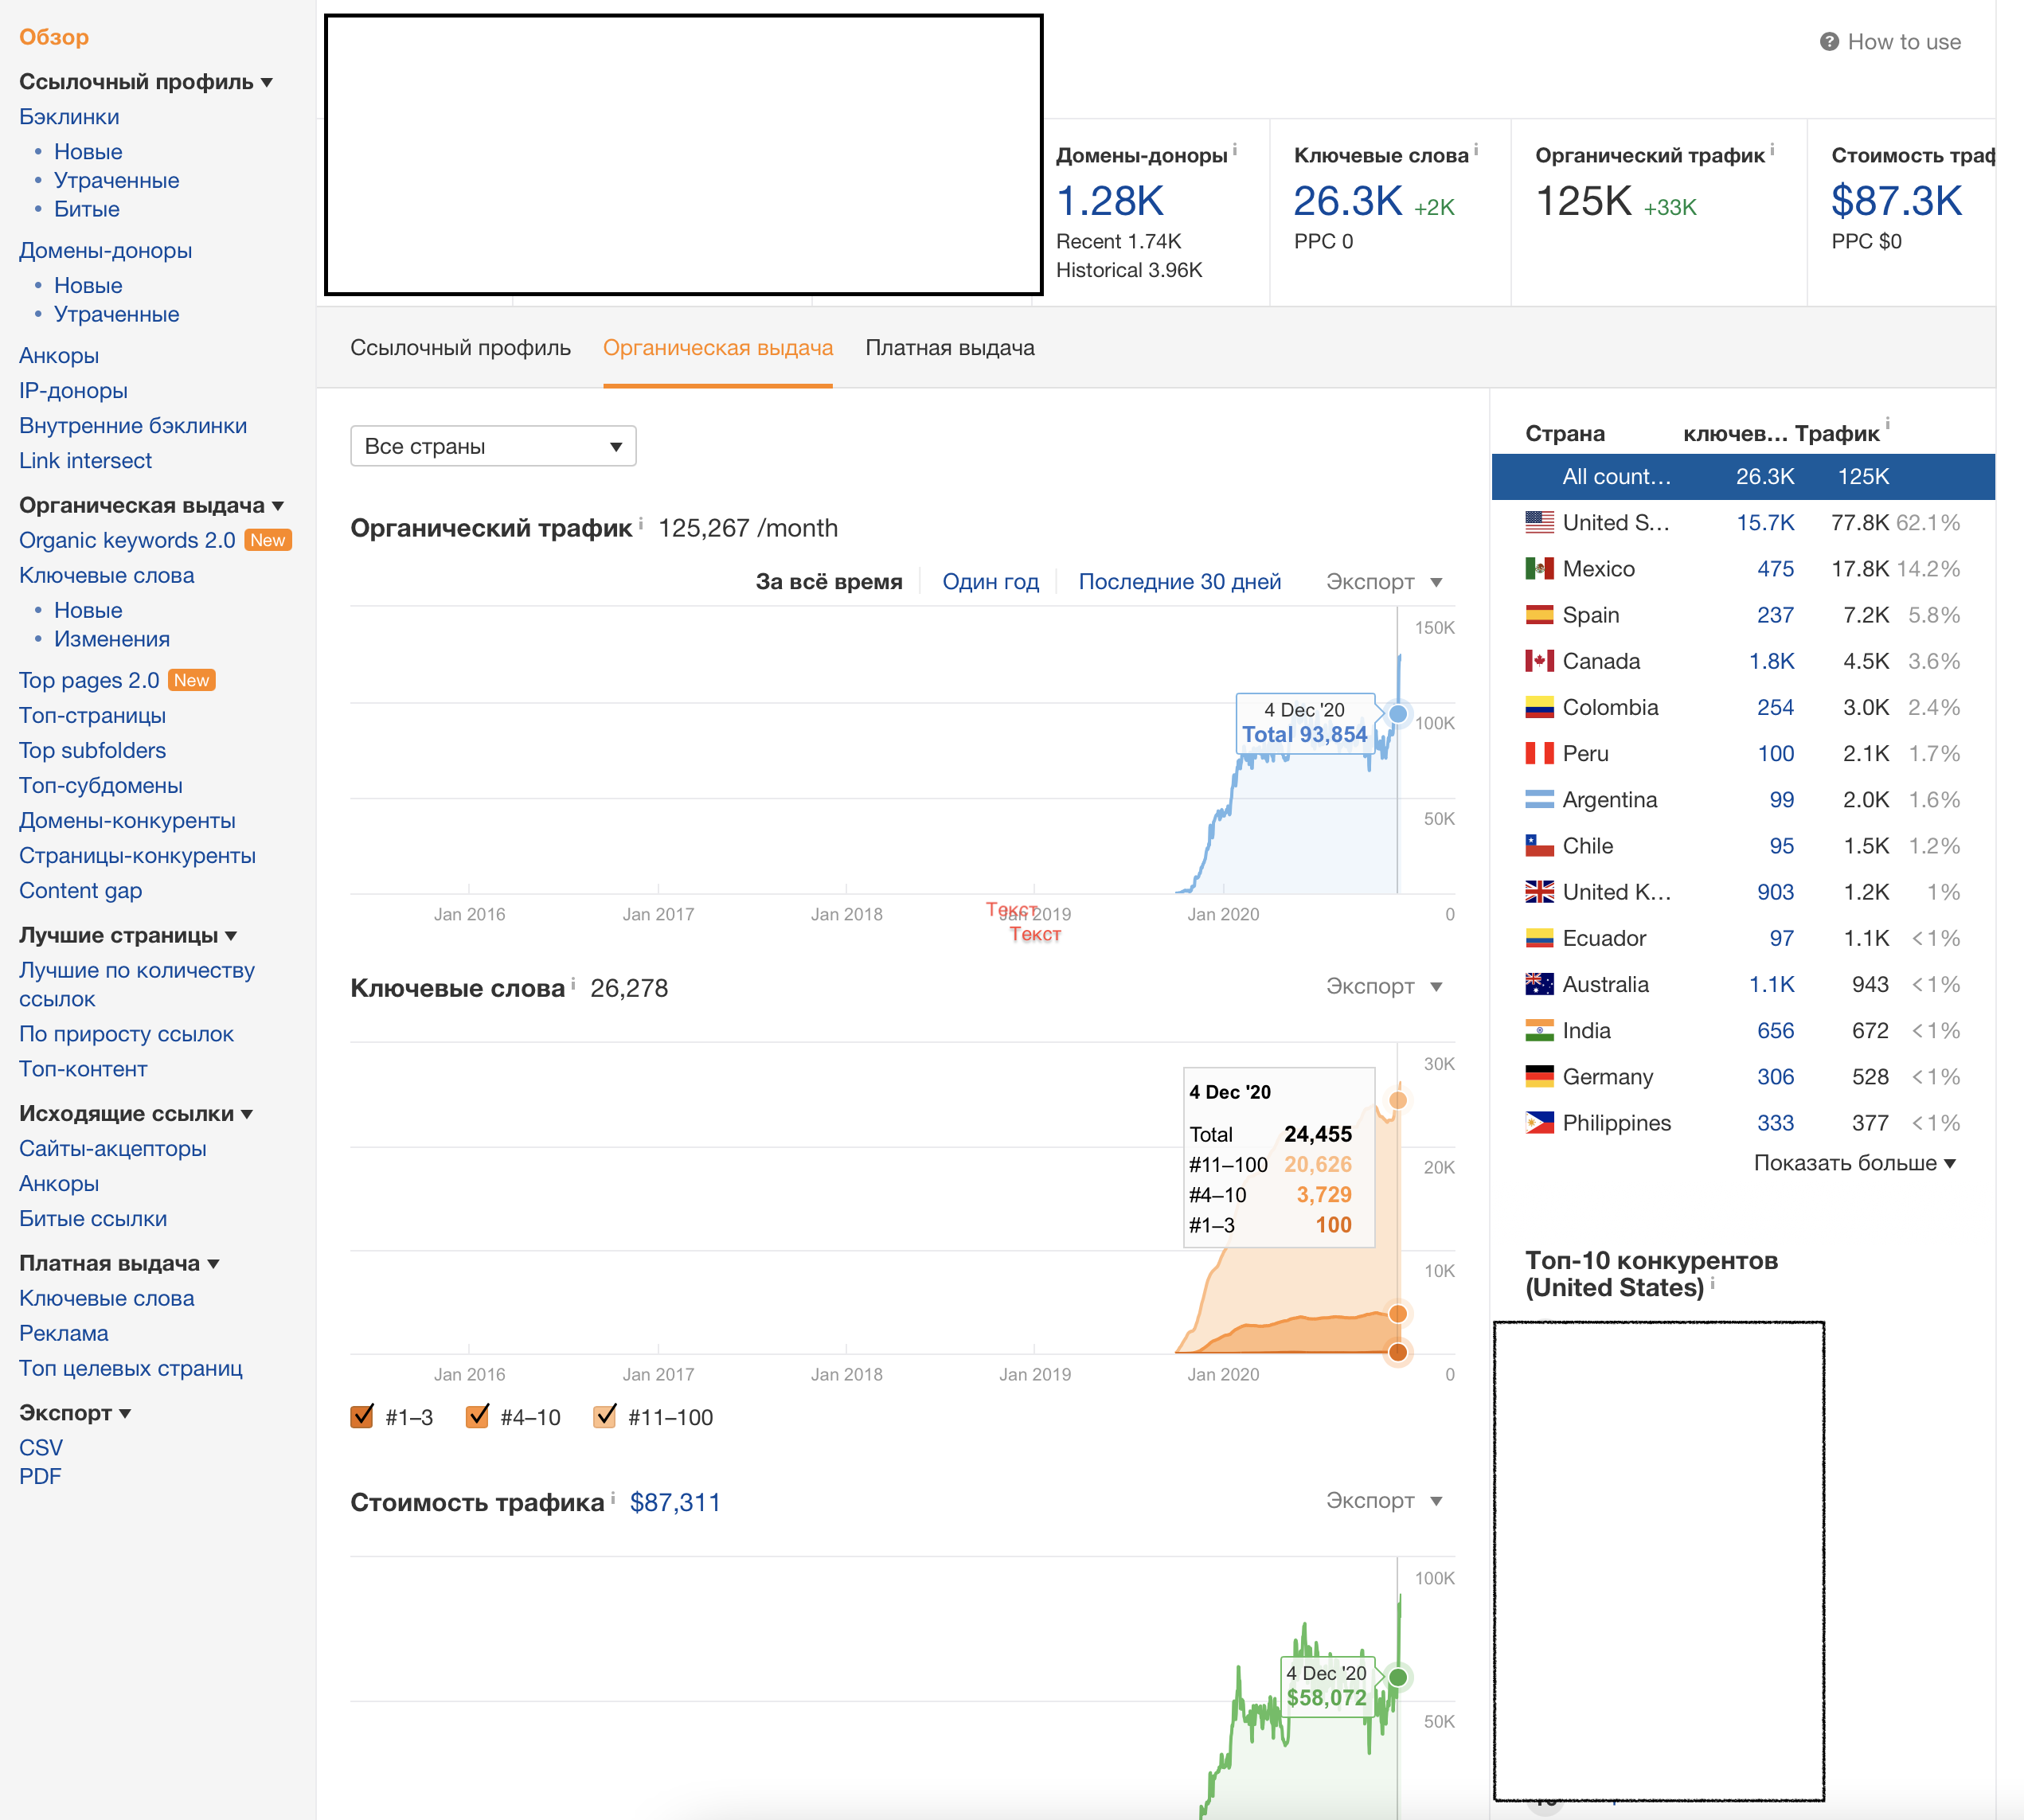Disable the #11–100 positions checkbox
This screenshot has height=1820, width=2024.
pyautogui.click(x=605, y=1417)
